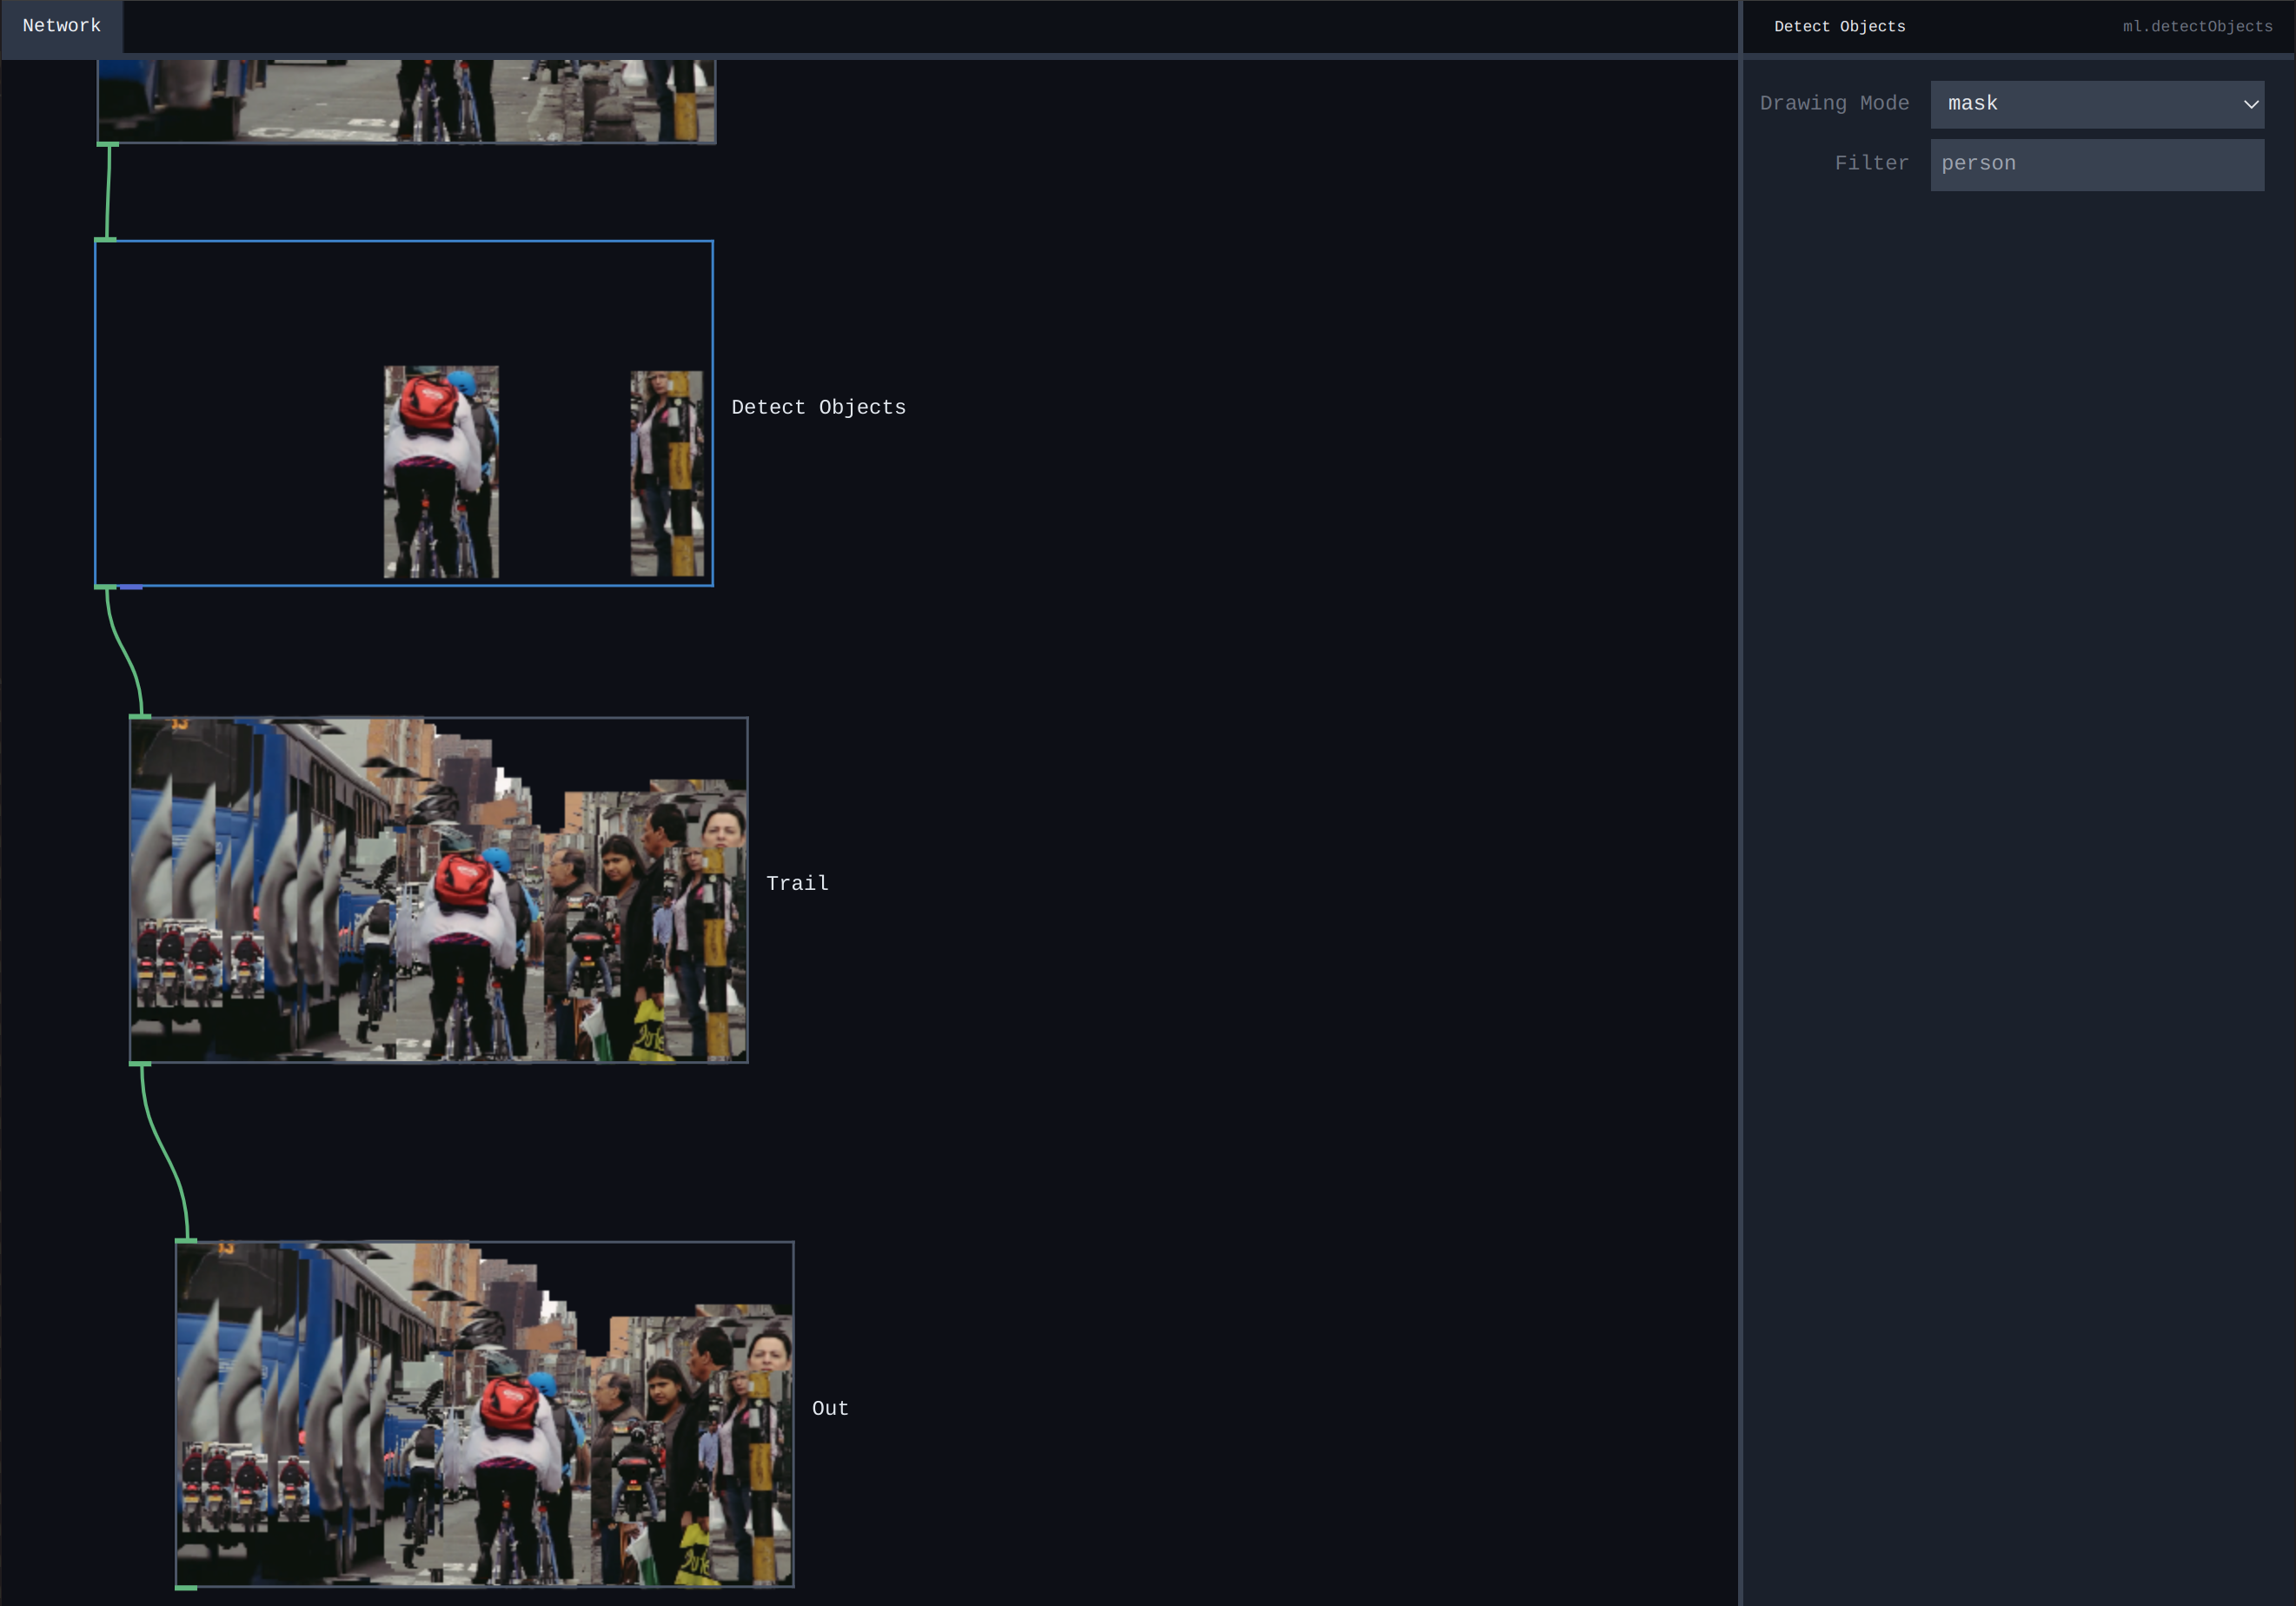Screen dimensions: 2296x1606
Task: Click the chevron arrow in the mask combo box
Action: coord(2250,104)
